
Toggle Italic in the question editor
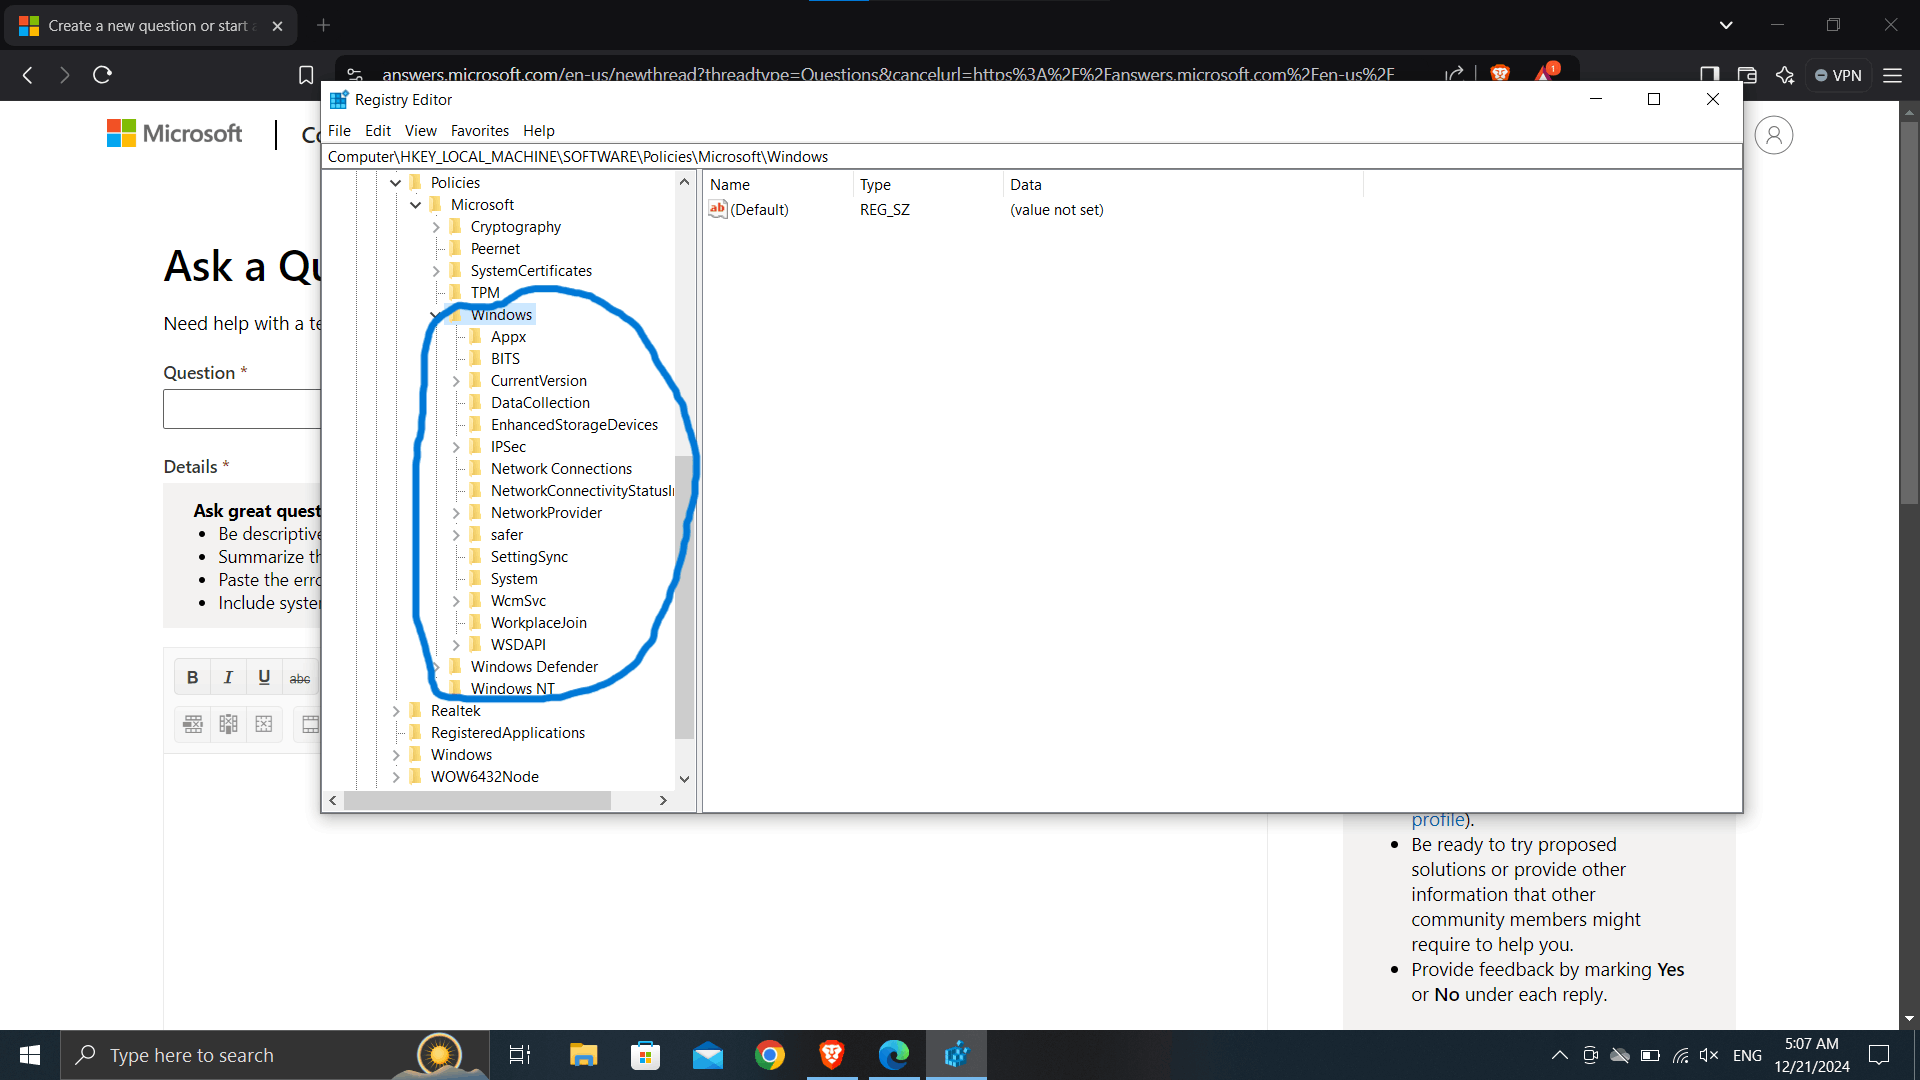click(x=228, y=677)
